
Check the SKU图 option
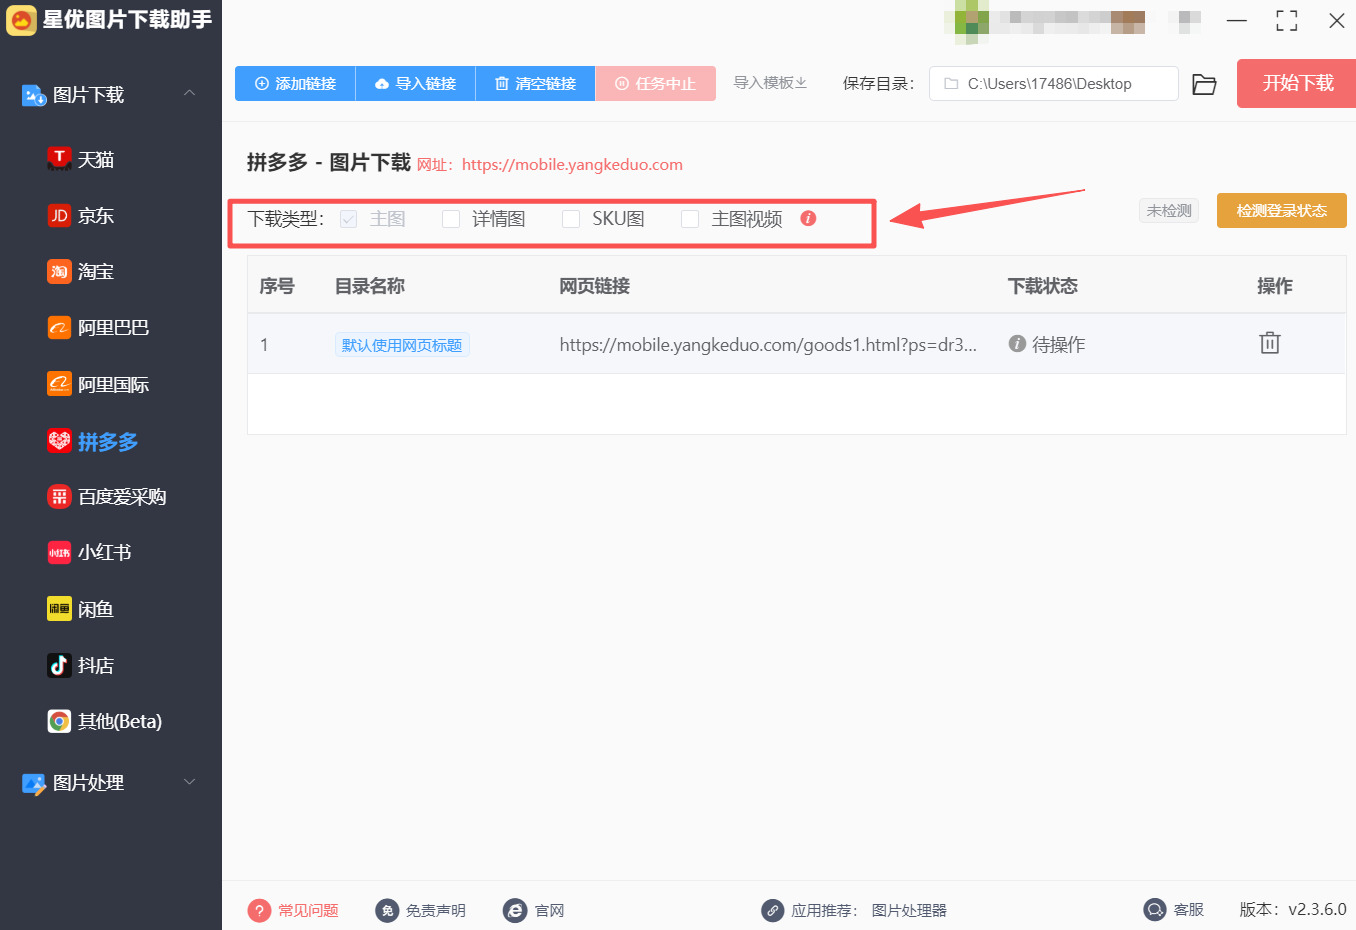(570, 218)
